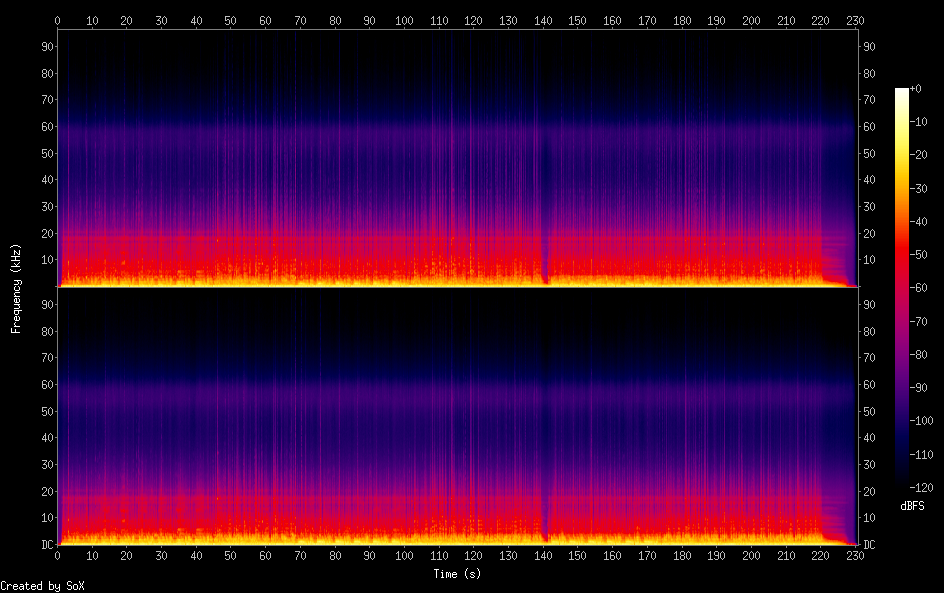Click the "-30" value on the dBFS scale
The width and height of the screenshot is (944, 593).
[918, 188]
